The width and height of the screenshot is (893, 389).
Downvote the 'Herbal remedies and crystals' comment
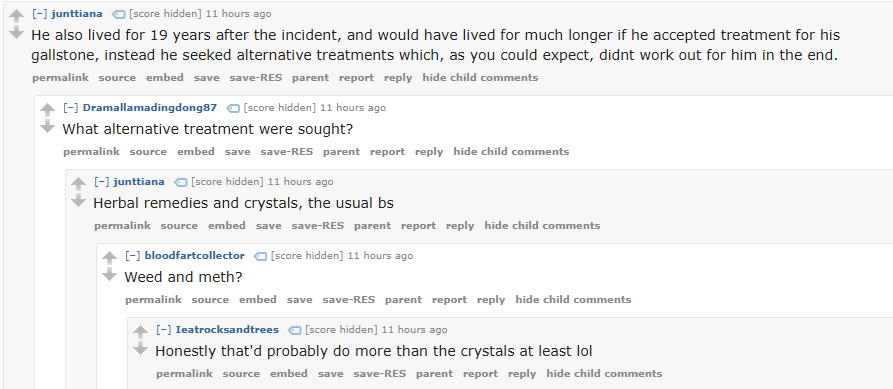coord(79,200)
